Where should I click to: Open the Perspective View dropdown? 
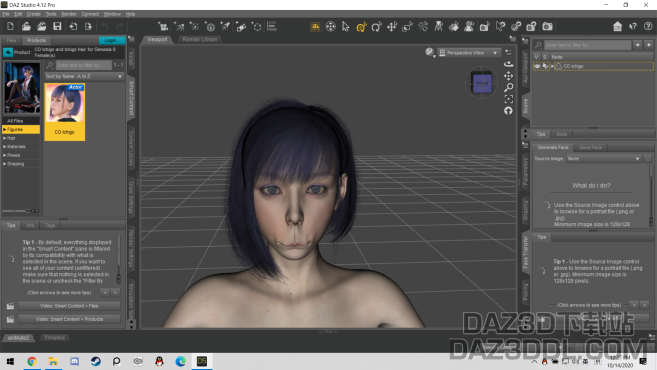[x=468, y=53]
